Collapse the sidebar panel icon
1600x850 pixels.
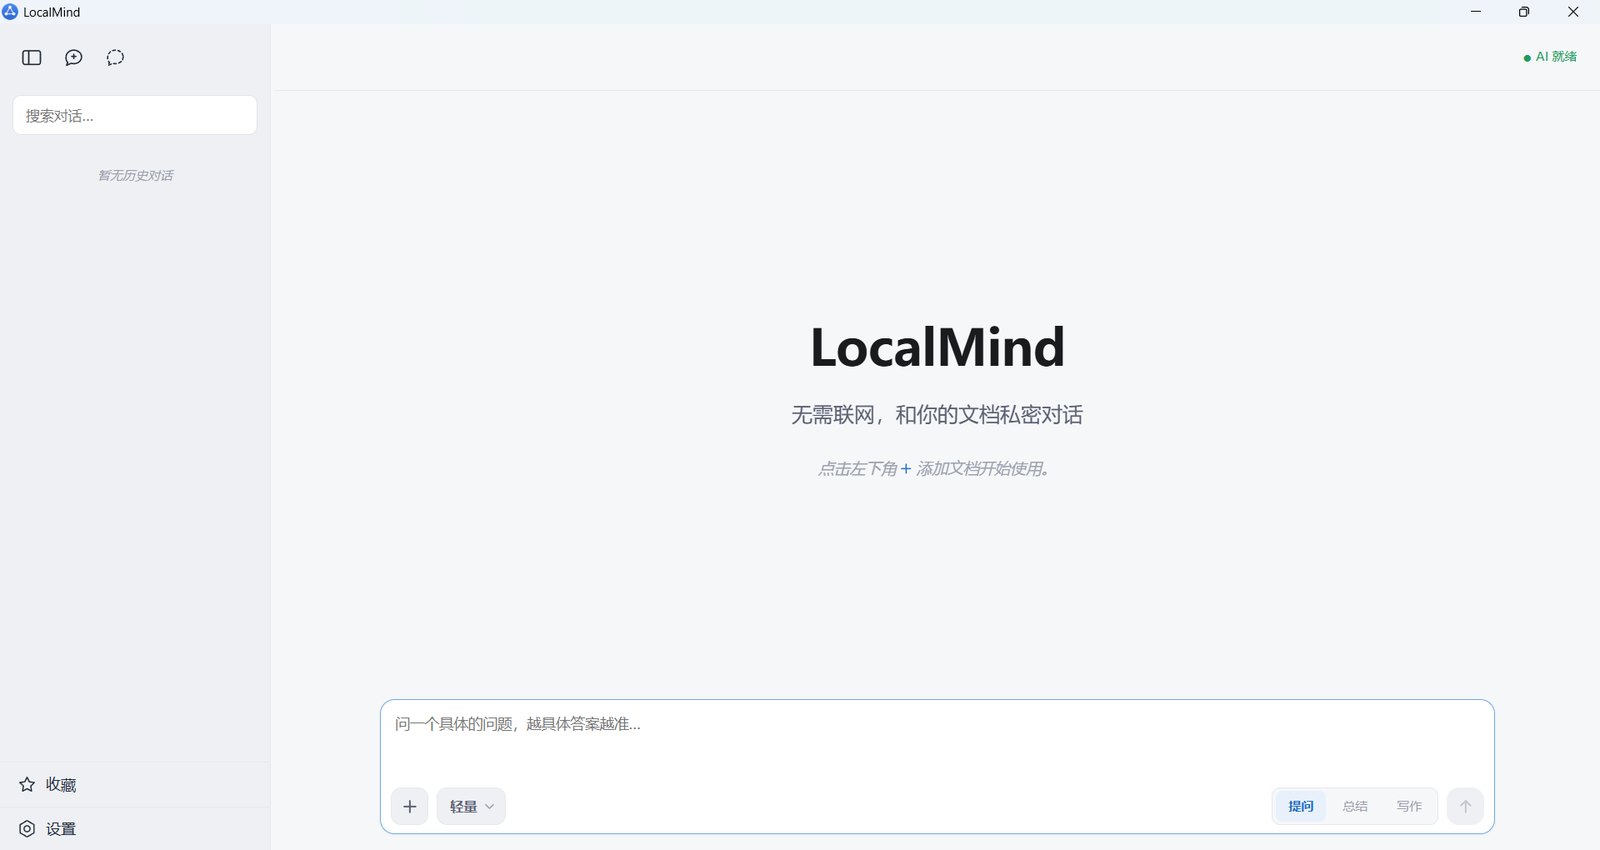[x=32, y=58]
